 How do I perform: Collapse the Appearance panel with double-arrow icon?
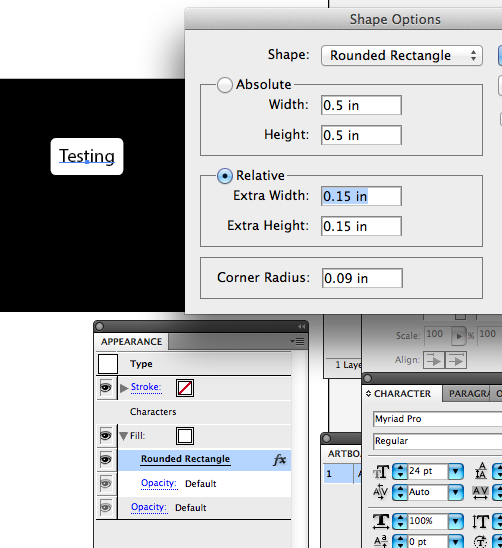pyautogui.click(x=301, y=326)
